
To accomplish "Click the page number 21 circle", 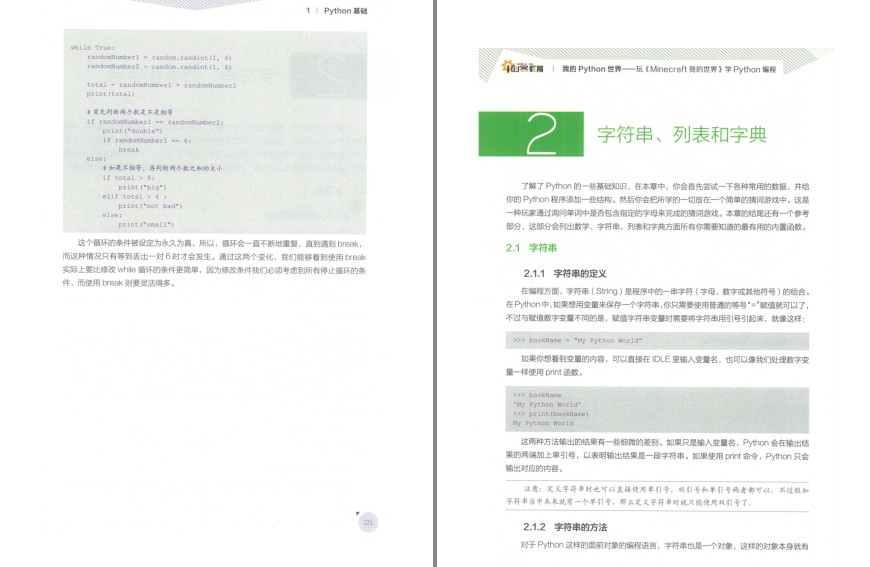I will (x=368, y=523).
